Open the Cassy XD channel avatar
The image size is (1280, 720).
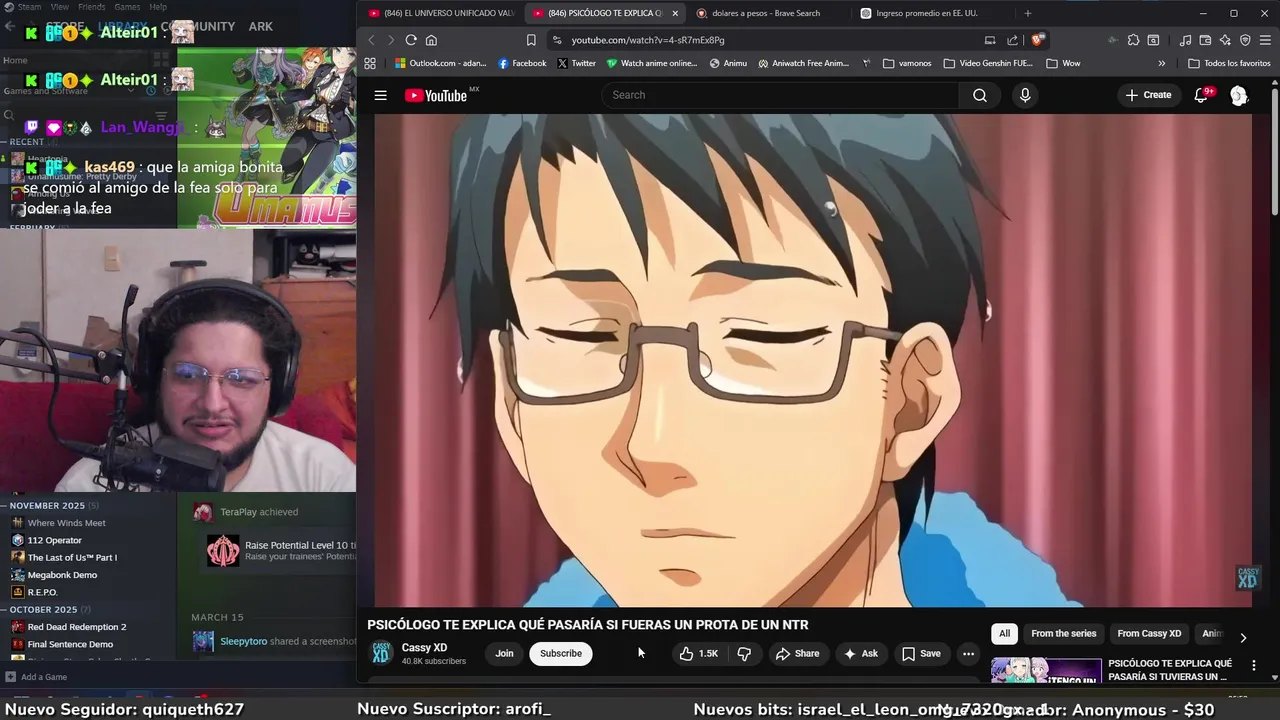(x=381, y=653)
